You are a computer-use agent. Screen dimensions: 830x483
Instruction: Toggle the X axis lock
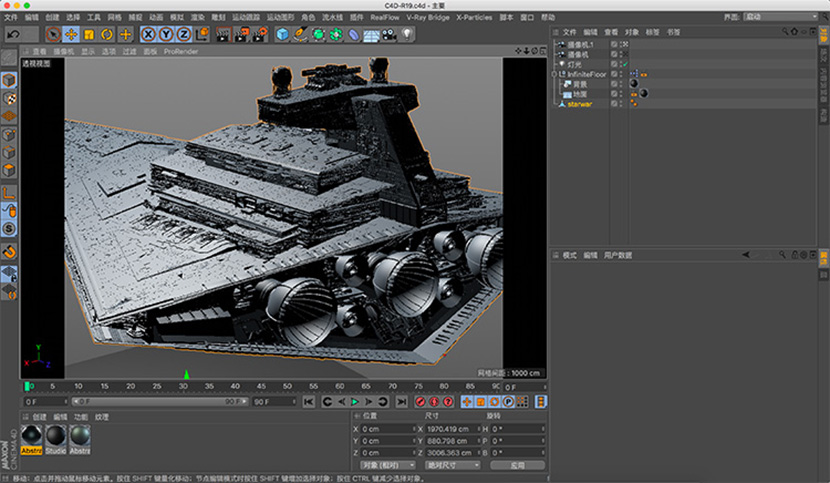[148, 34]
